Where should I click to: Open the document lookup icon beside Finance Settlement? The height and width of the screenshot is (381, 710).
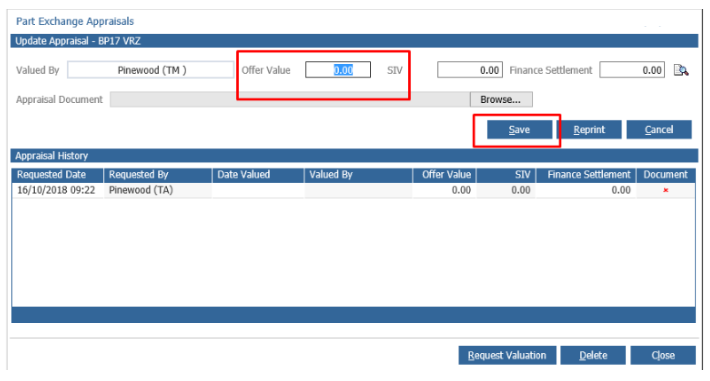pos(681,70)
